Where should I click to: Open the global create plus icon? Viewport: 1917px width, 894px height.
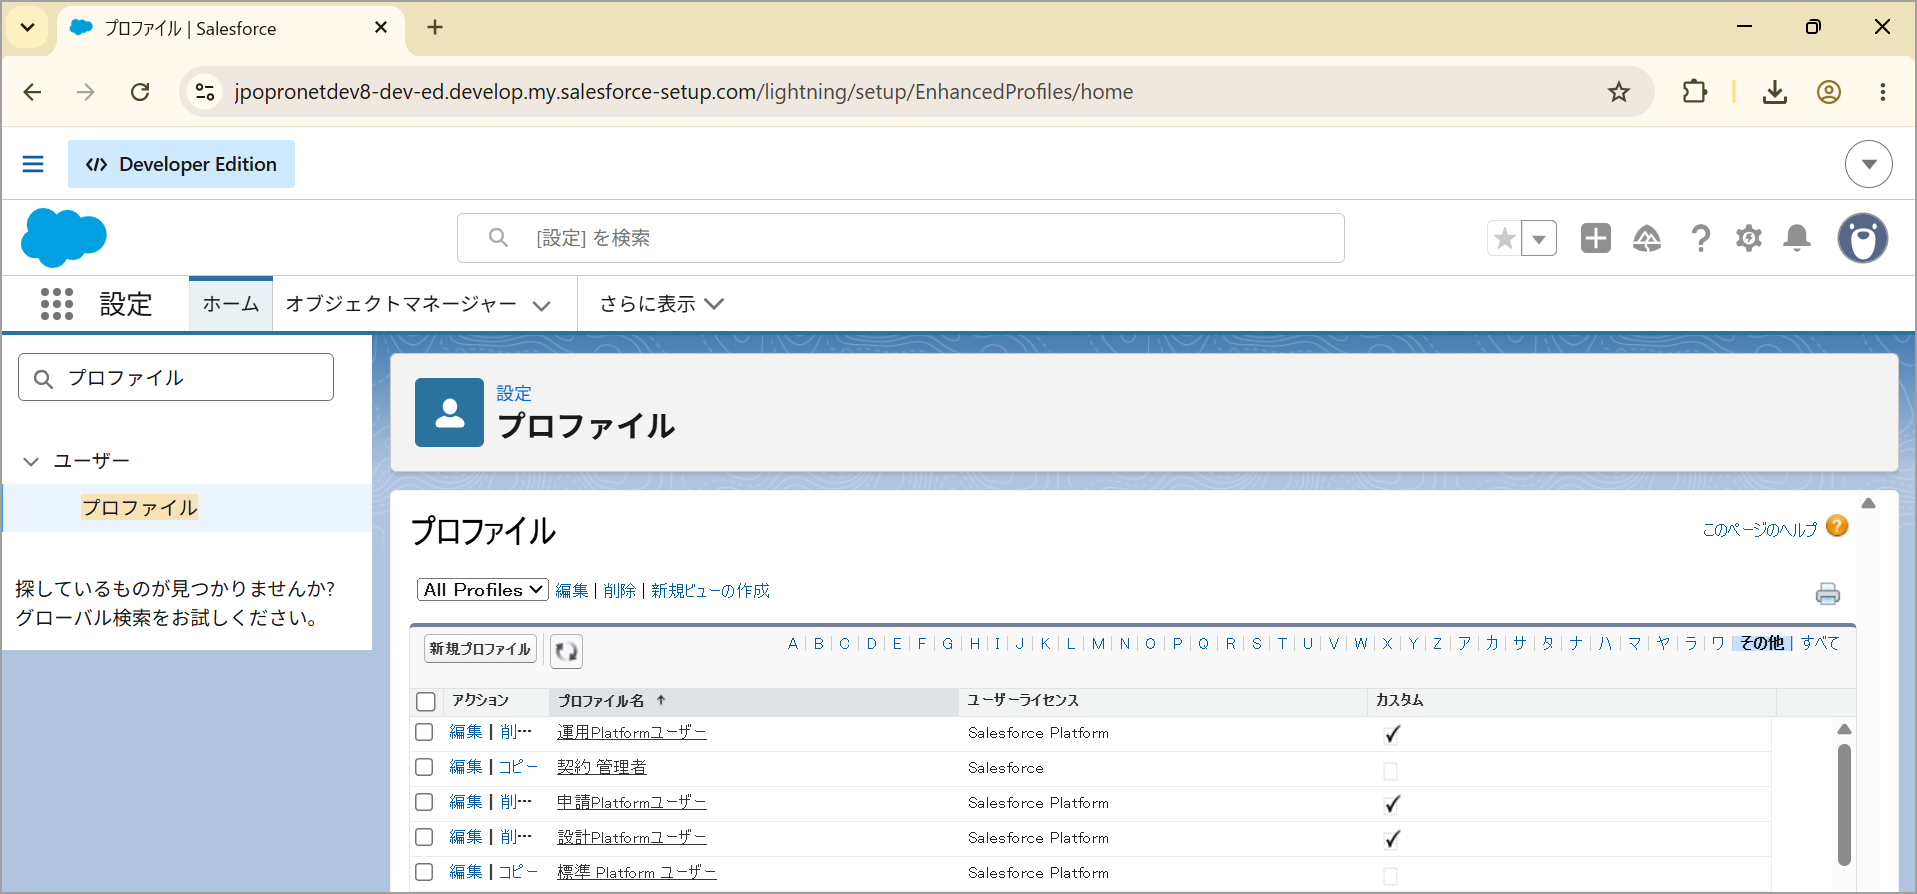1596,238
